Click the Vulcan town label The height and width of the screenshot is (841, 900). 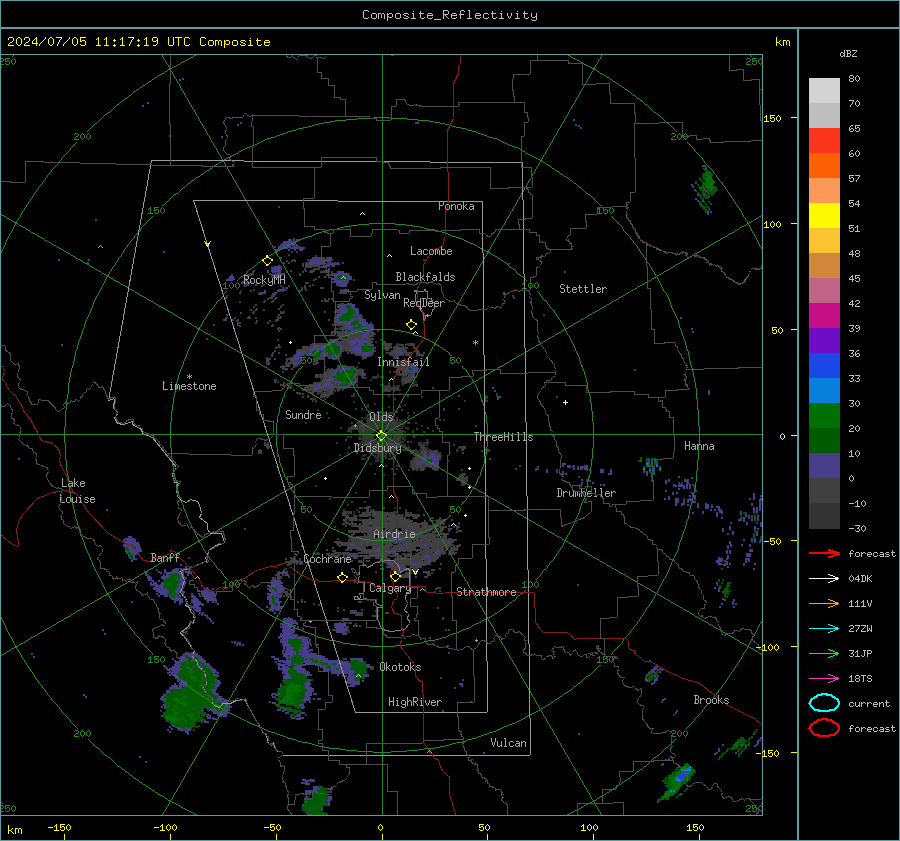point(508,743)
